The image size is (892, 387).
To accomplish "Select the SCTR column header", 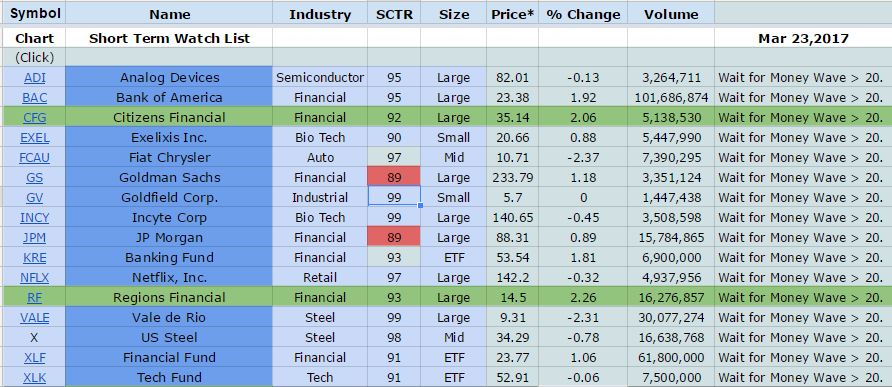I will [x=394, y=14].
